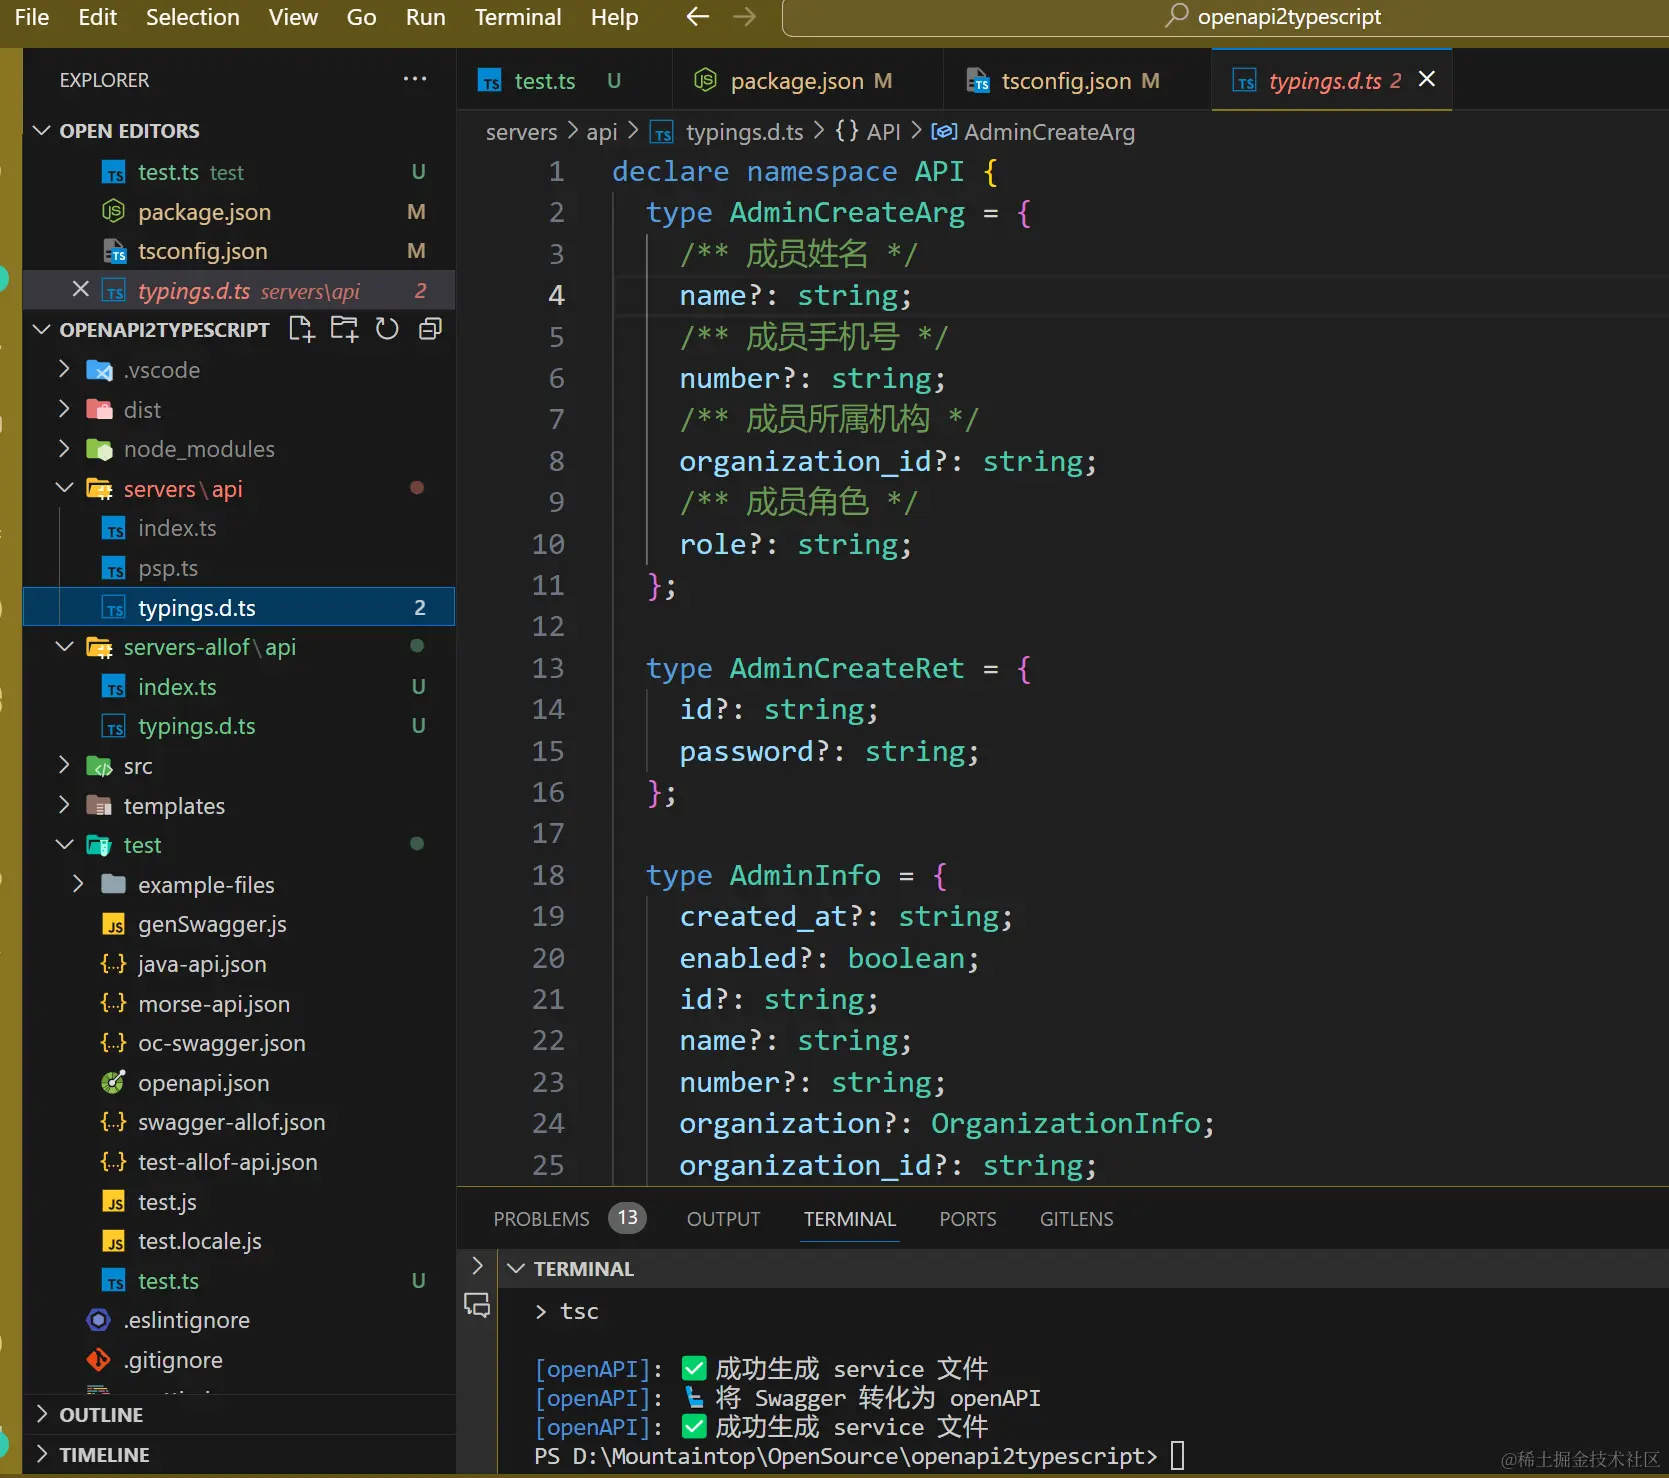Screen dimensions: 1669x1478
Task: Switch to the package.json editor tab
Action: pyautogui.click(x=808, y=80)
